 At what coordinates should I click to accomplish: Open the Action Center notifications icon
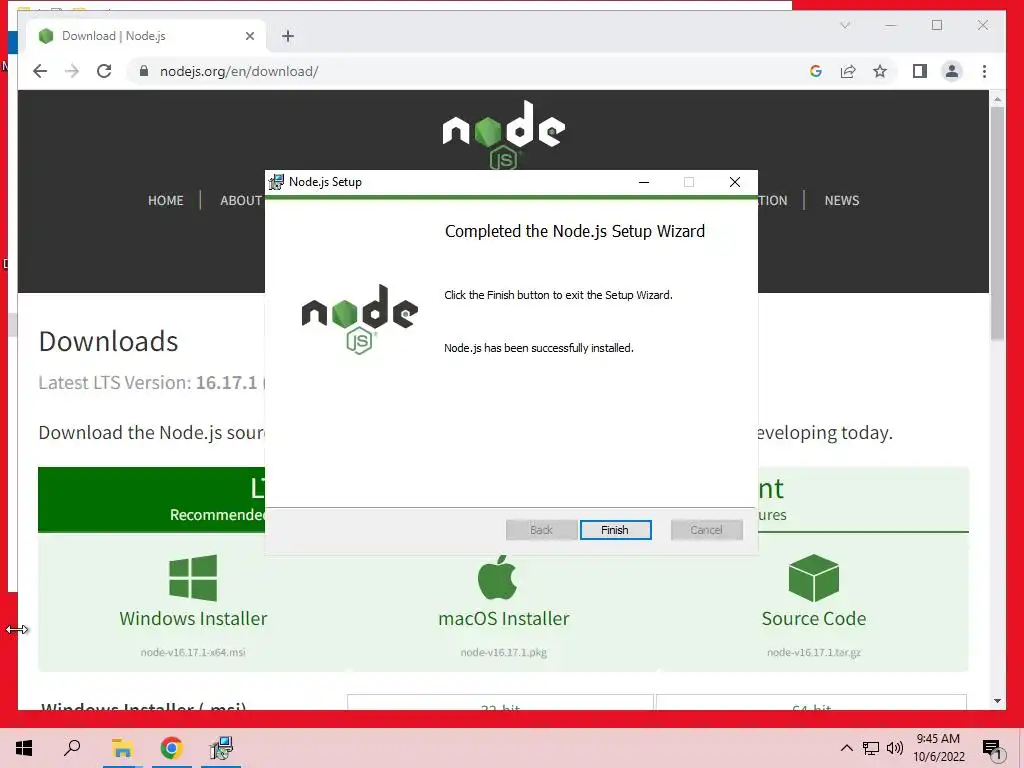[x=992, y=749]
